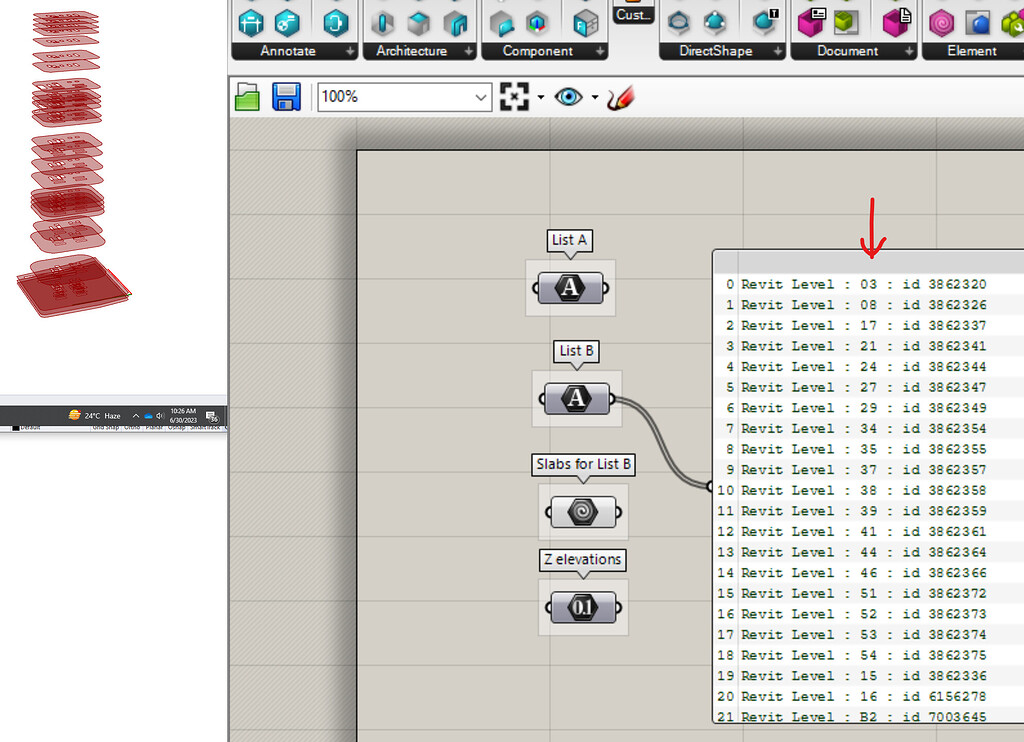Click the List A data component
The image size is (1024, 742).
570,288
